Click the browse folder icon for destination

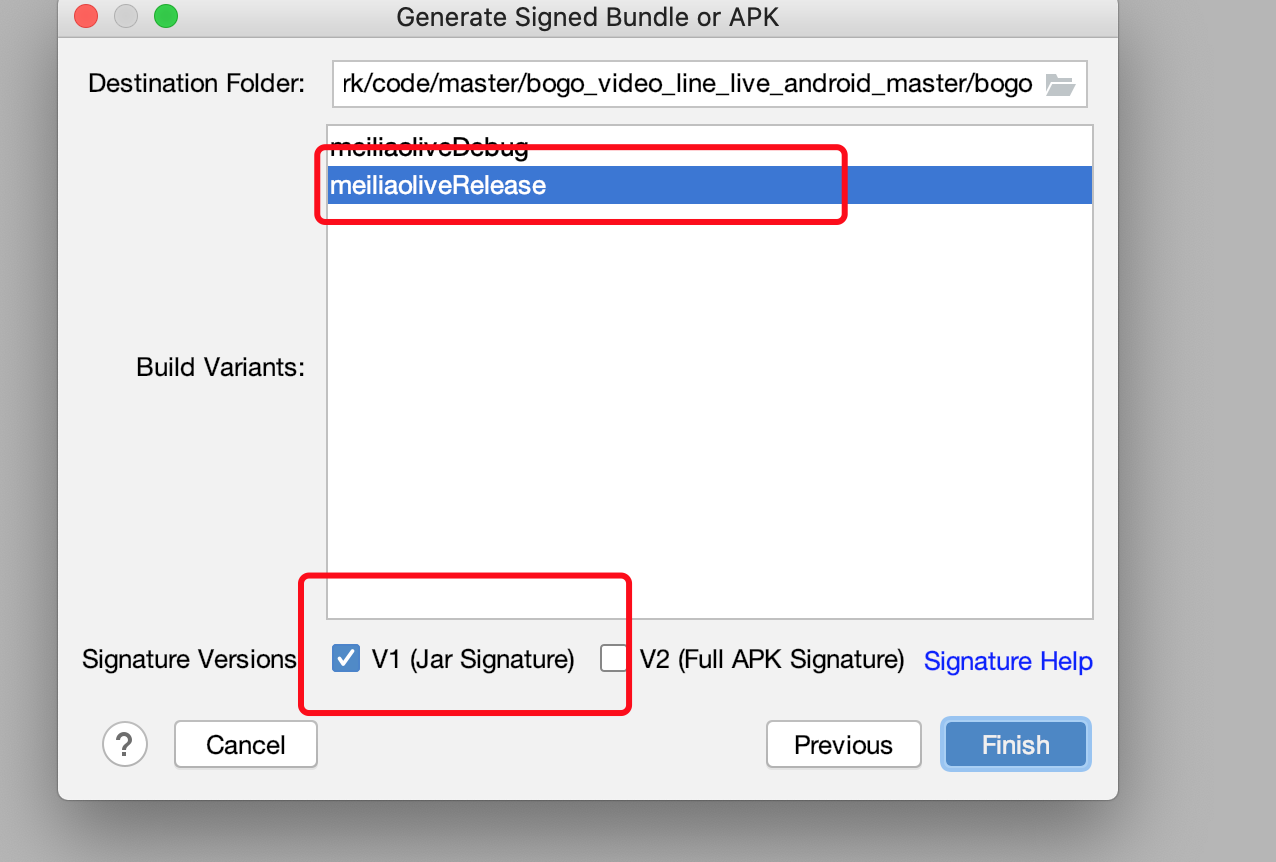pos(1059,85)
